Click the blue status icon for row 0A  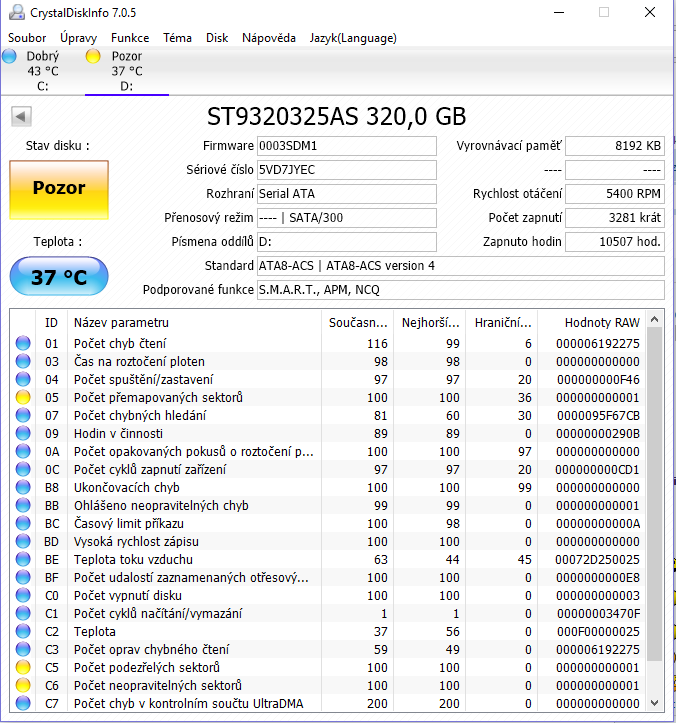click(x=23, y=451)
